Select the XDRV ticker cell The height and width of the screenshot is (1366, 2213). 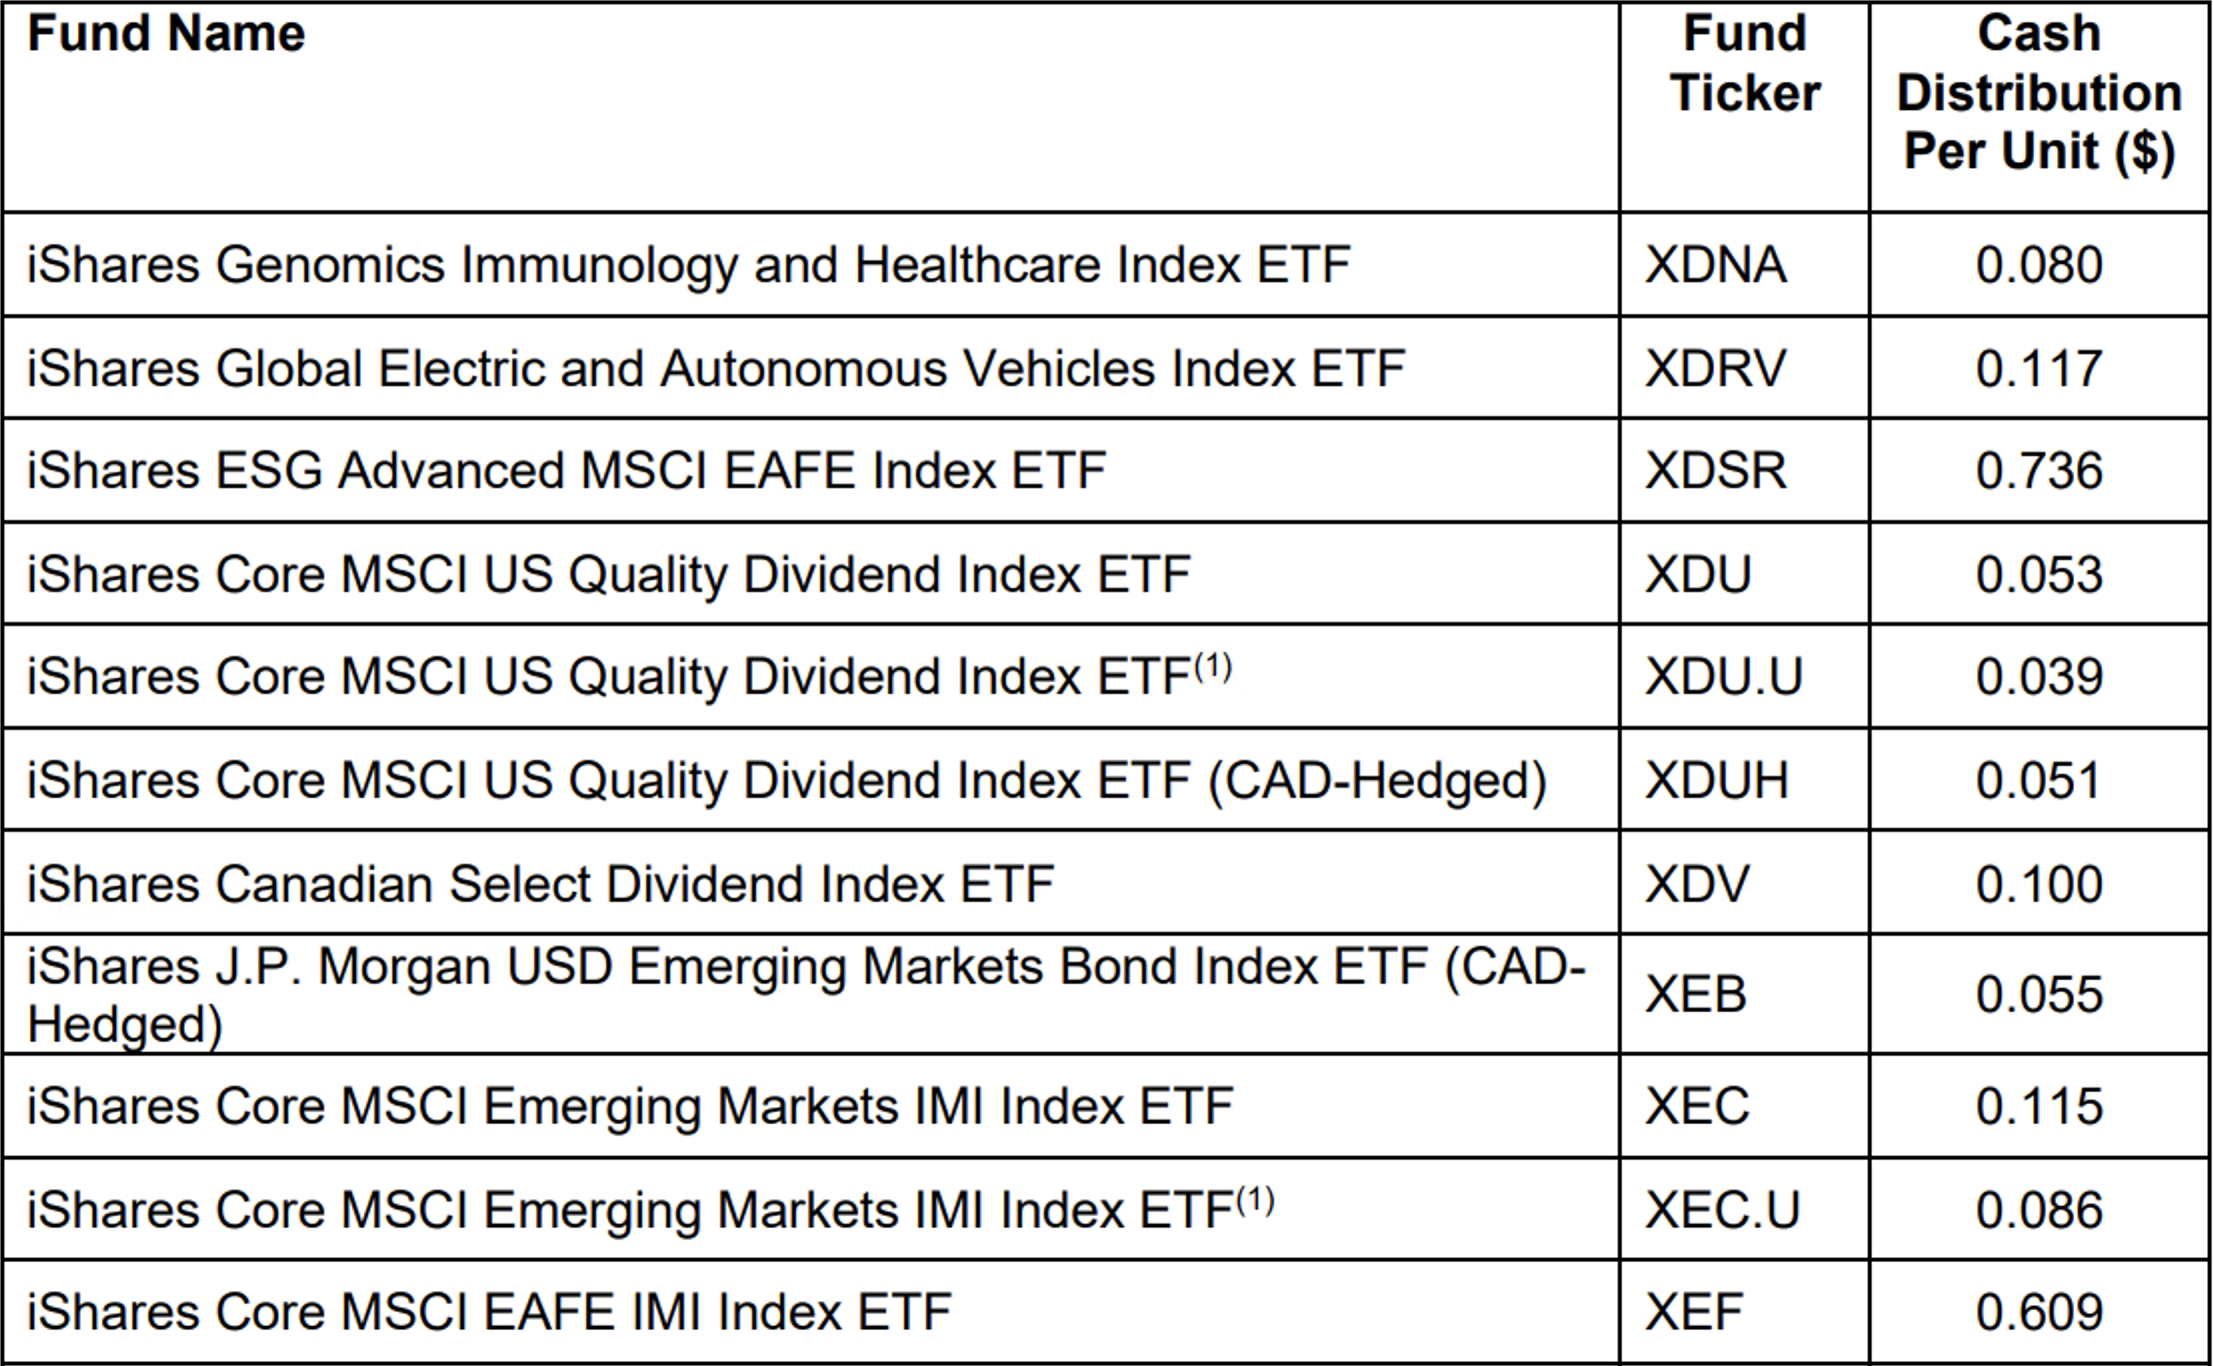(x=1715, y=369)
